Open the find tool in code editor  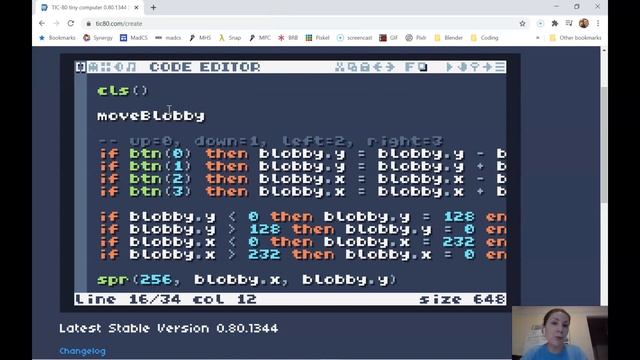tap(475, 67)
